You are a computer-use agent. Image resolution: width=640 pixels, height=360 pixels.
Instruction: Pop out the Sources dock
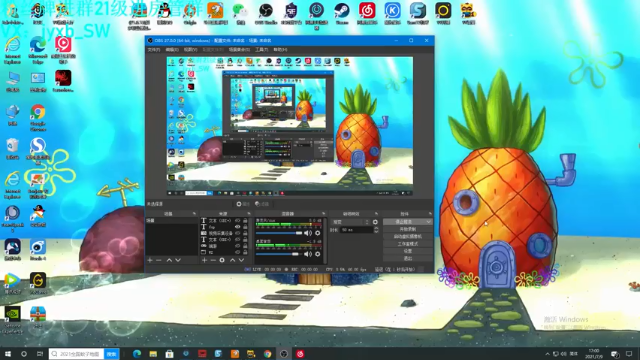coord(249,213)
